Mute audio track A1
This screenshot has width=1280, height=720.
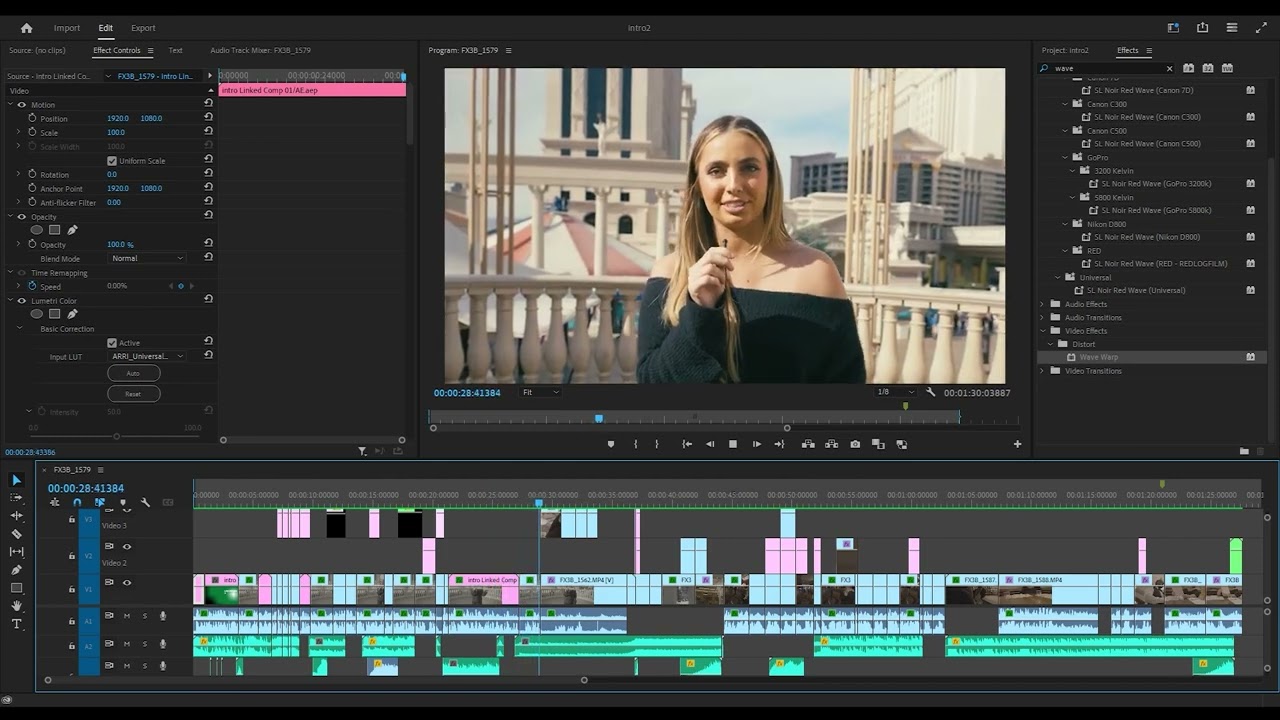click(127, 616)
